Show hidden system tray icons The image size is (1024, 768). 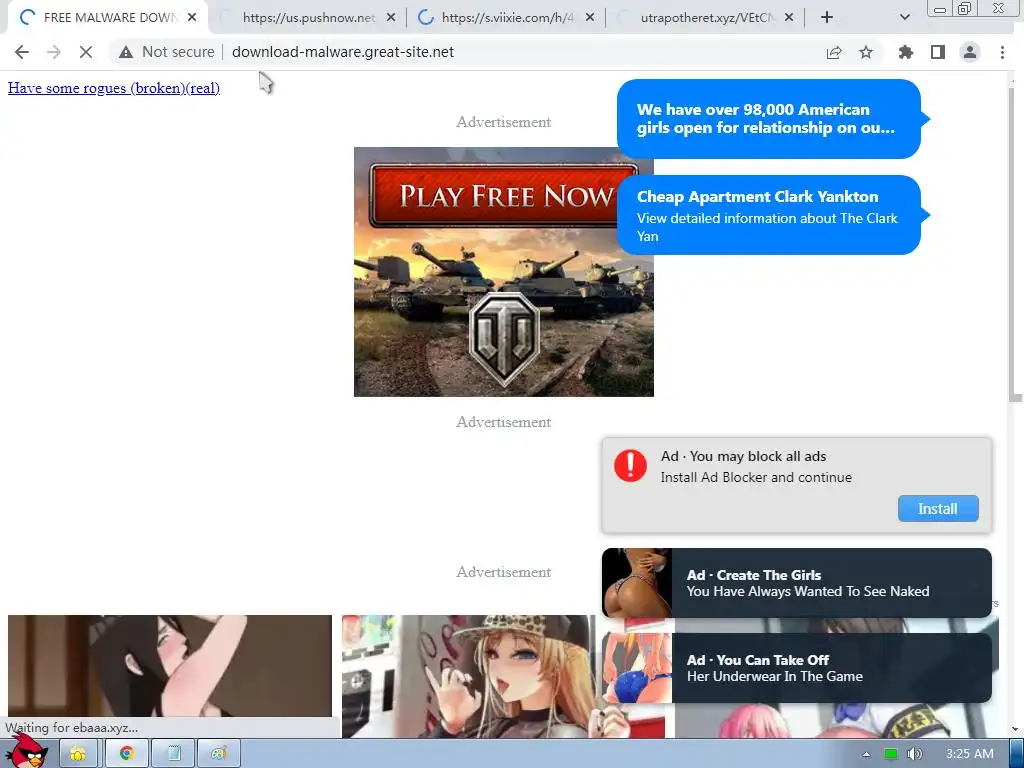click(866, 754)
